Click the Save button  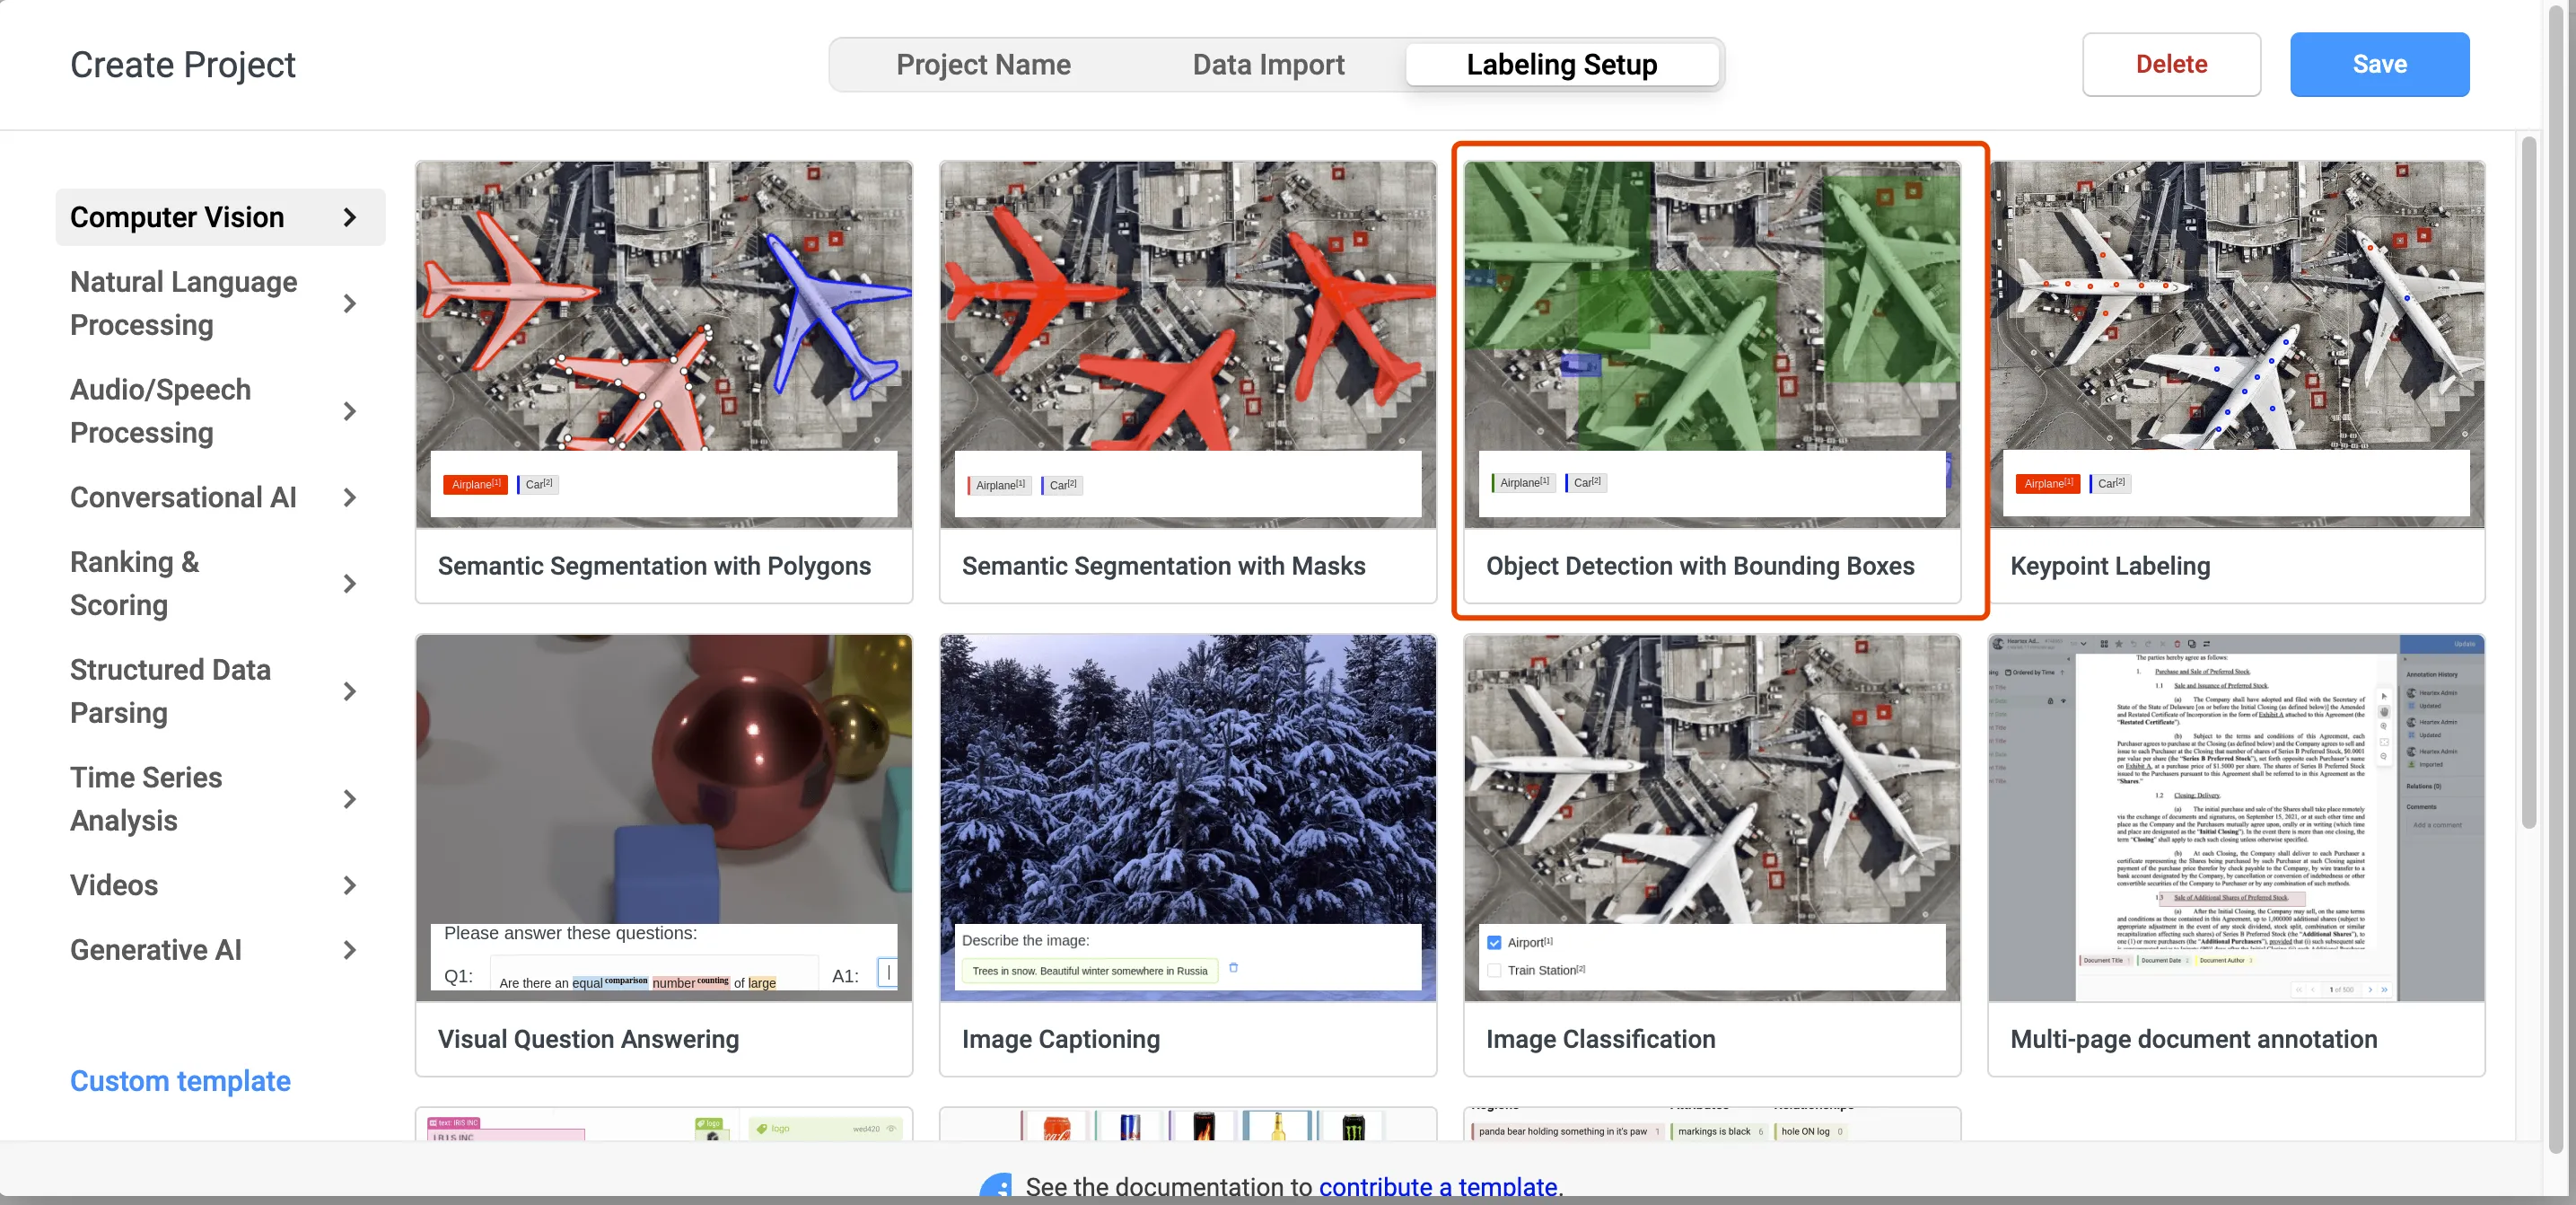pyautogui.click(x=2378, y=64)
